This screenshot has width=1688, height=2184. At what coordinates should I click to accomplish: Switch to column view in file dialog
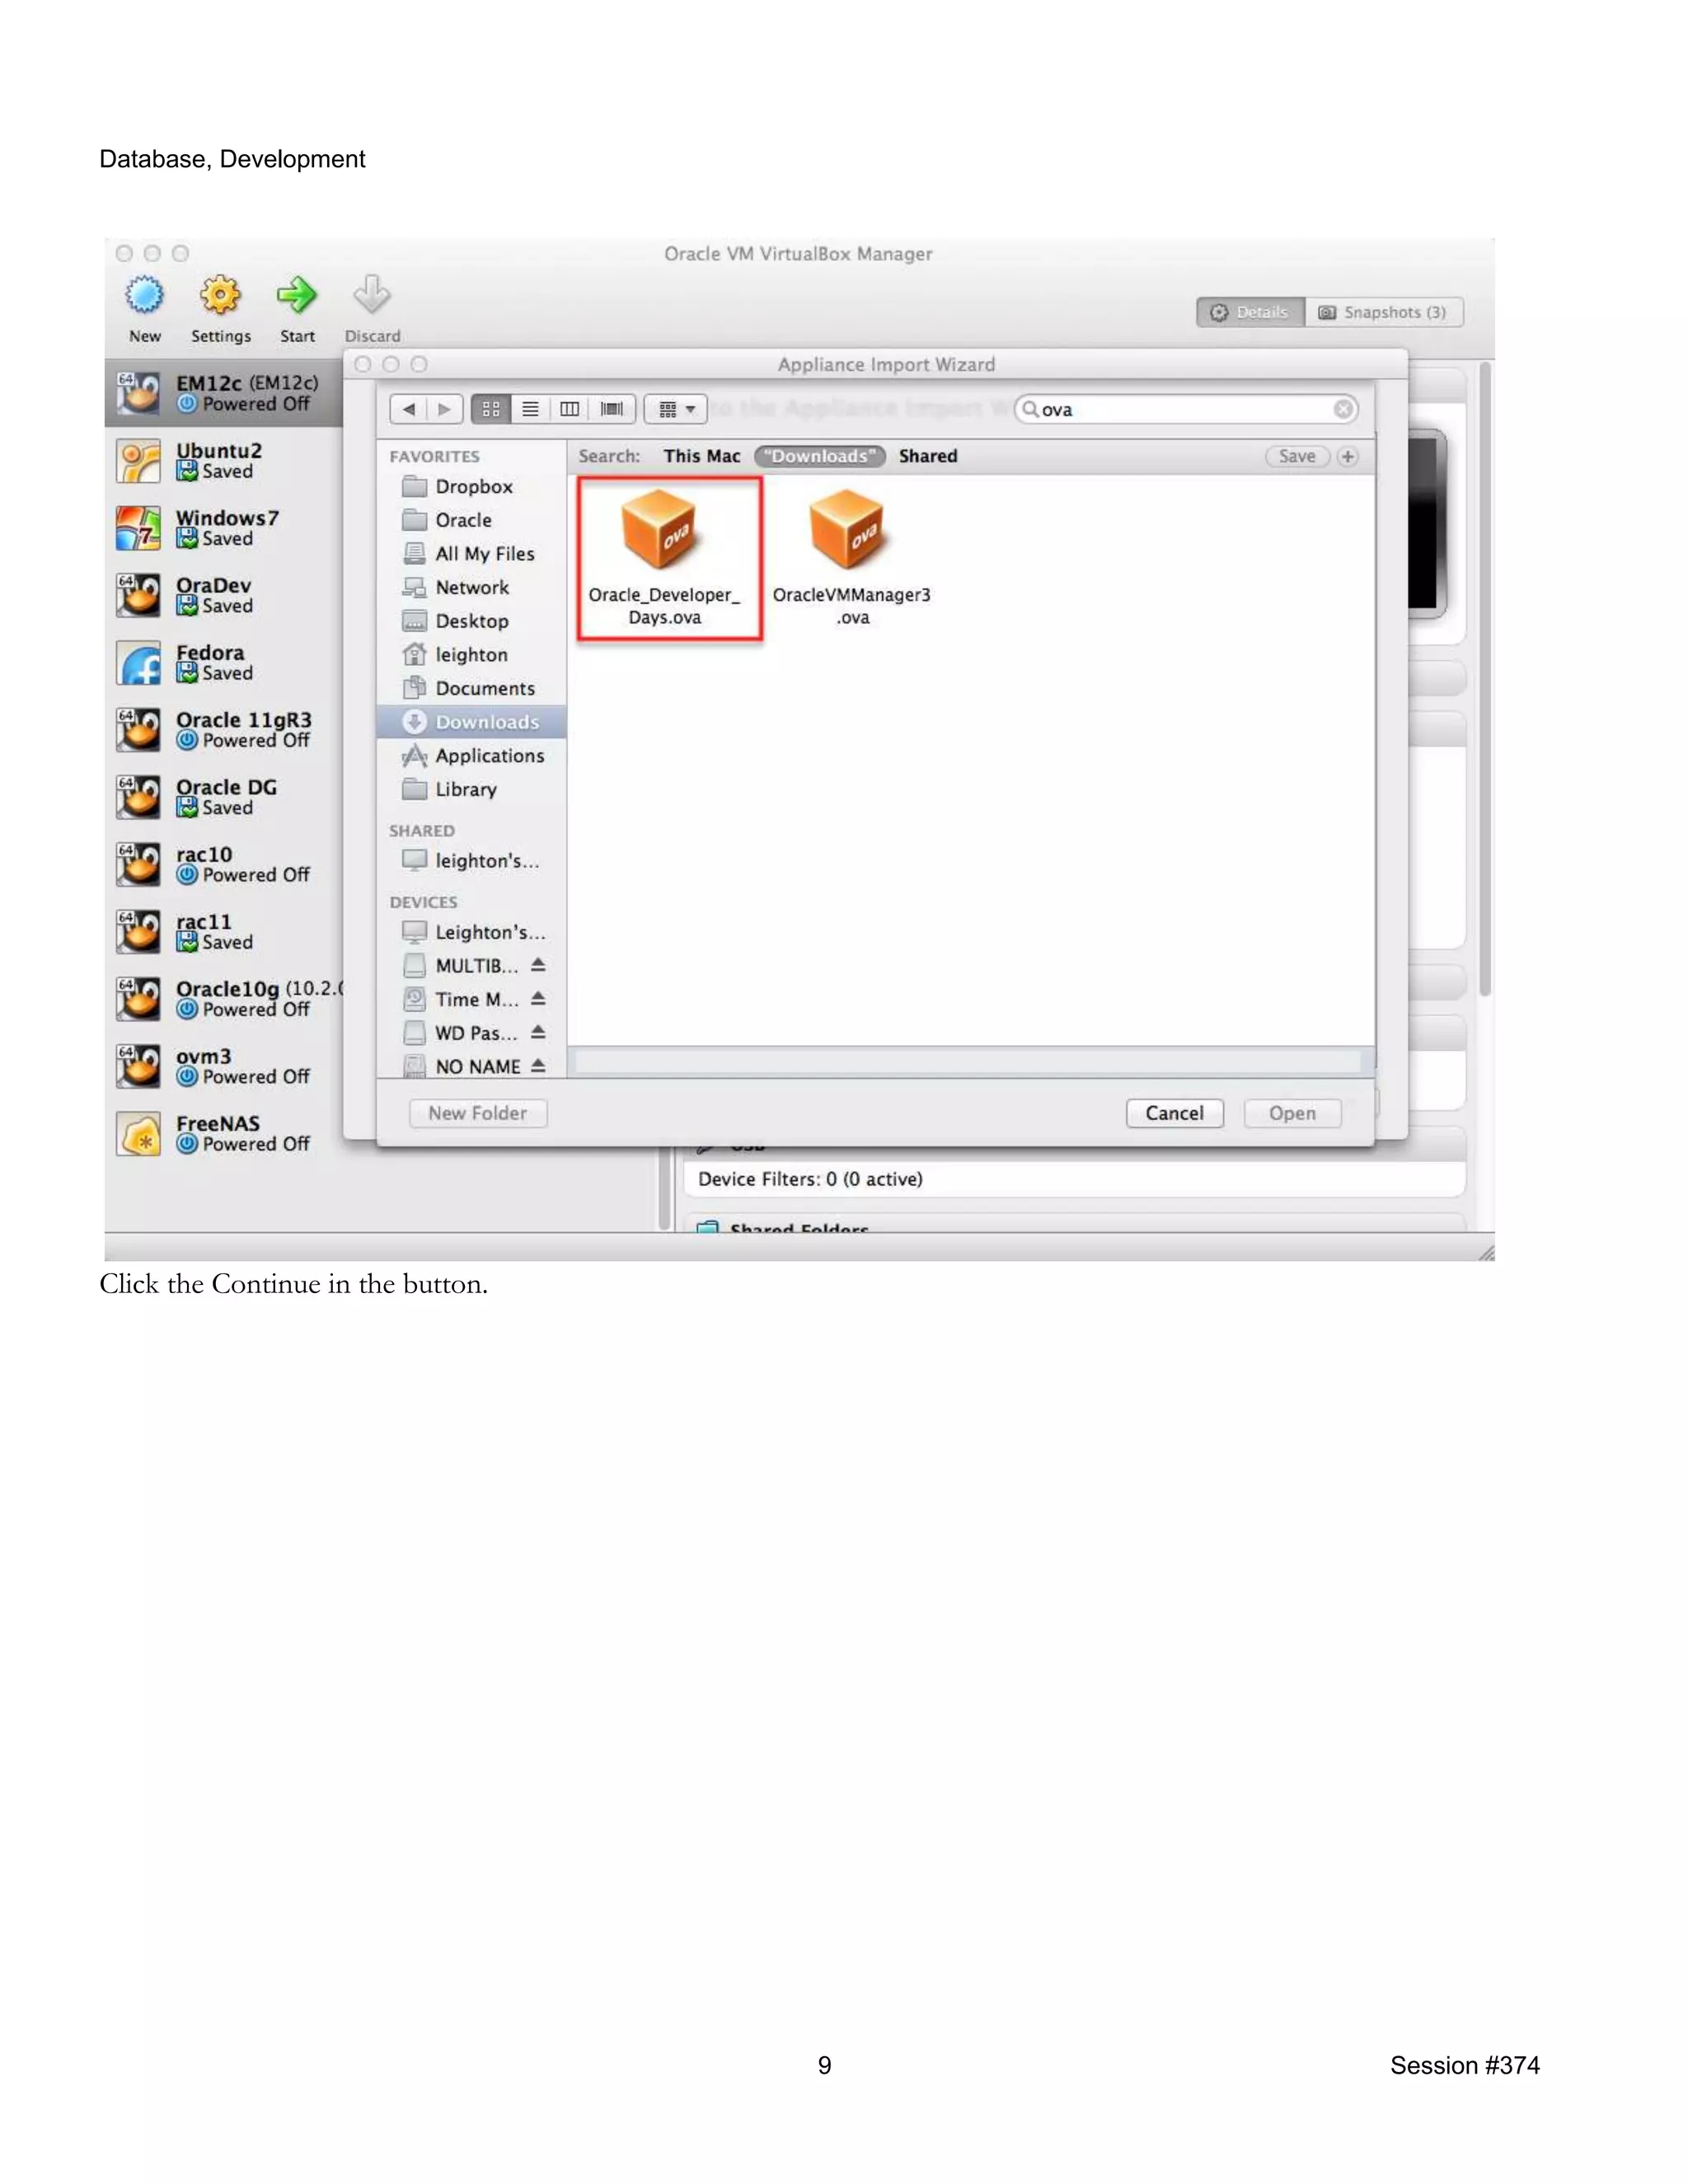coord(569,409)
